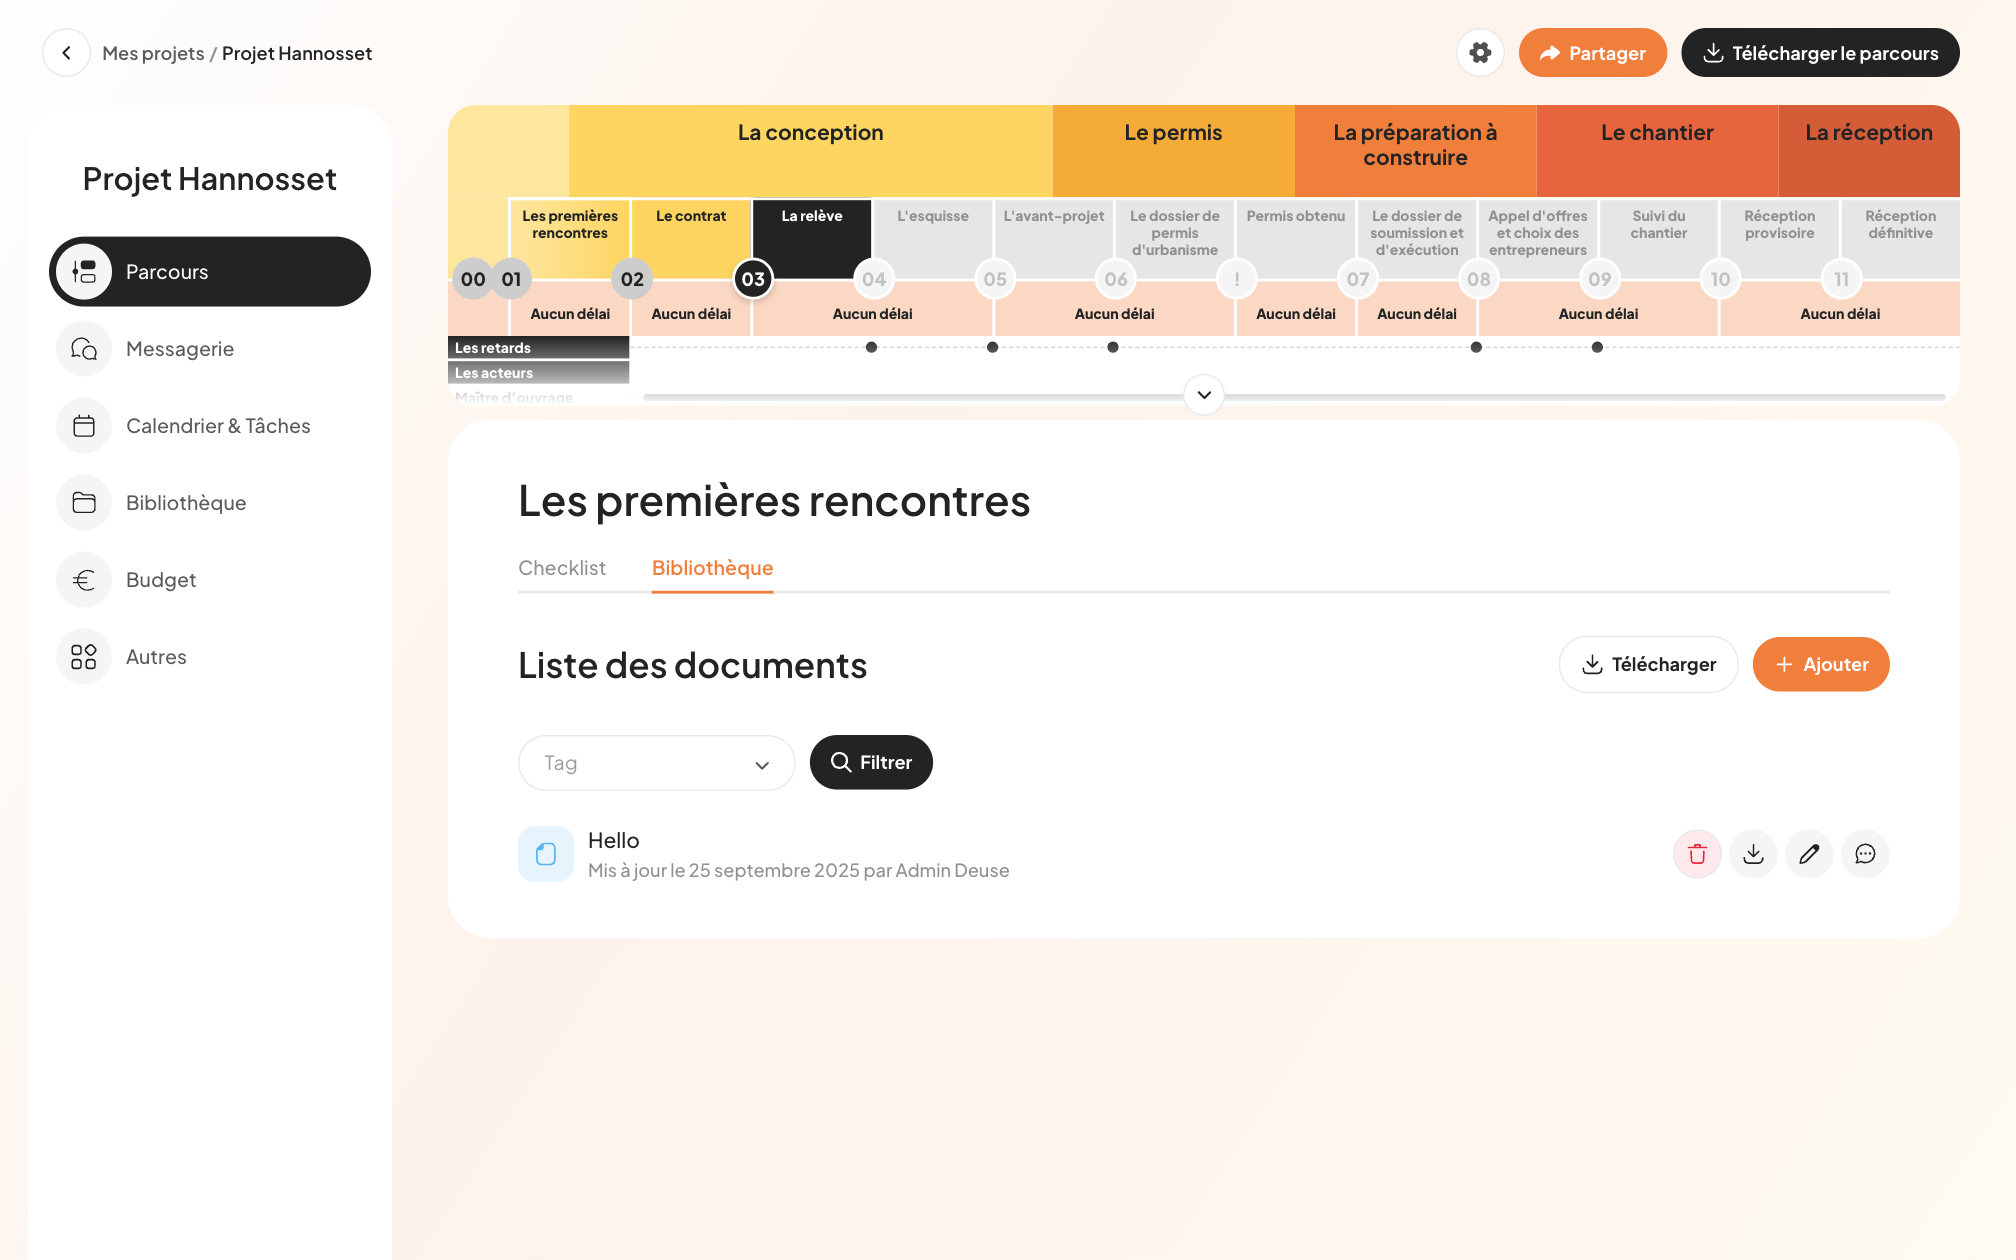This screenshot has height=1260, width=2016.
Task: Open comments on the Hello document
Action: [x=1864, y=853]
